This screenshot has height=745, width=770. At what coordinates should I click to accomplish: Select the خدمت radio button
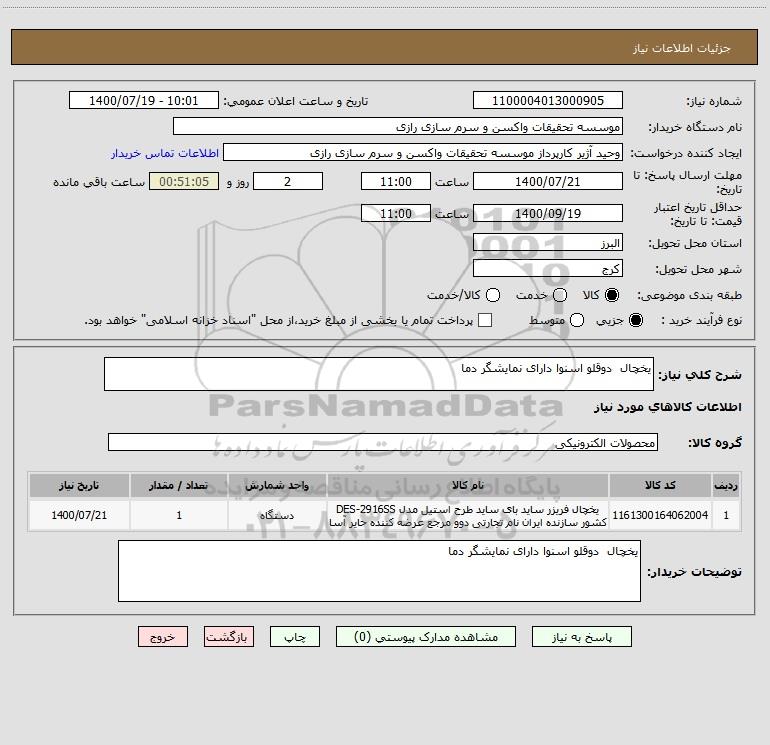click(560, 295)
